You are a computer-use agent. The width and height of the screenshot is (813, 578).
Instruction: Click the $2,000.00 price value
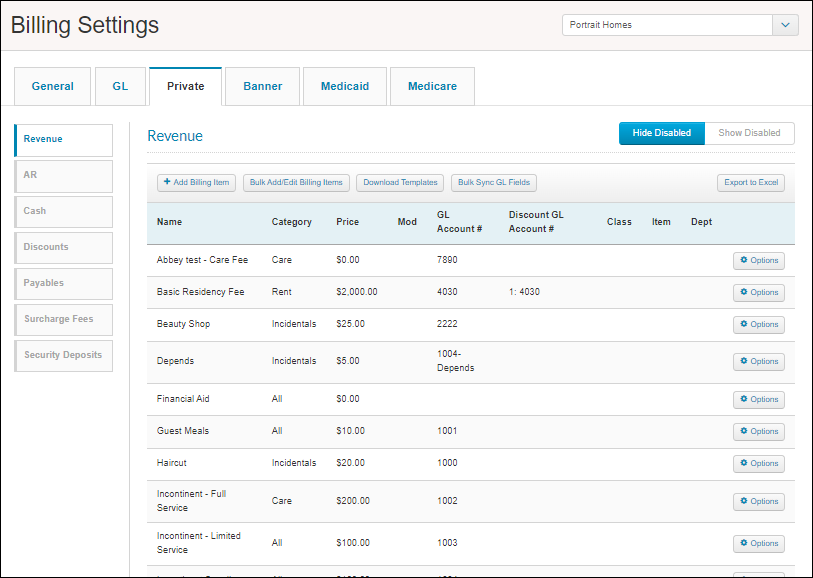point(357,292)
